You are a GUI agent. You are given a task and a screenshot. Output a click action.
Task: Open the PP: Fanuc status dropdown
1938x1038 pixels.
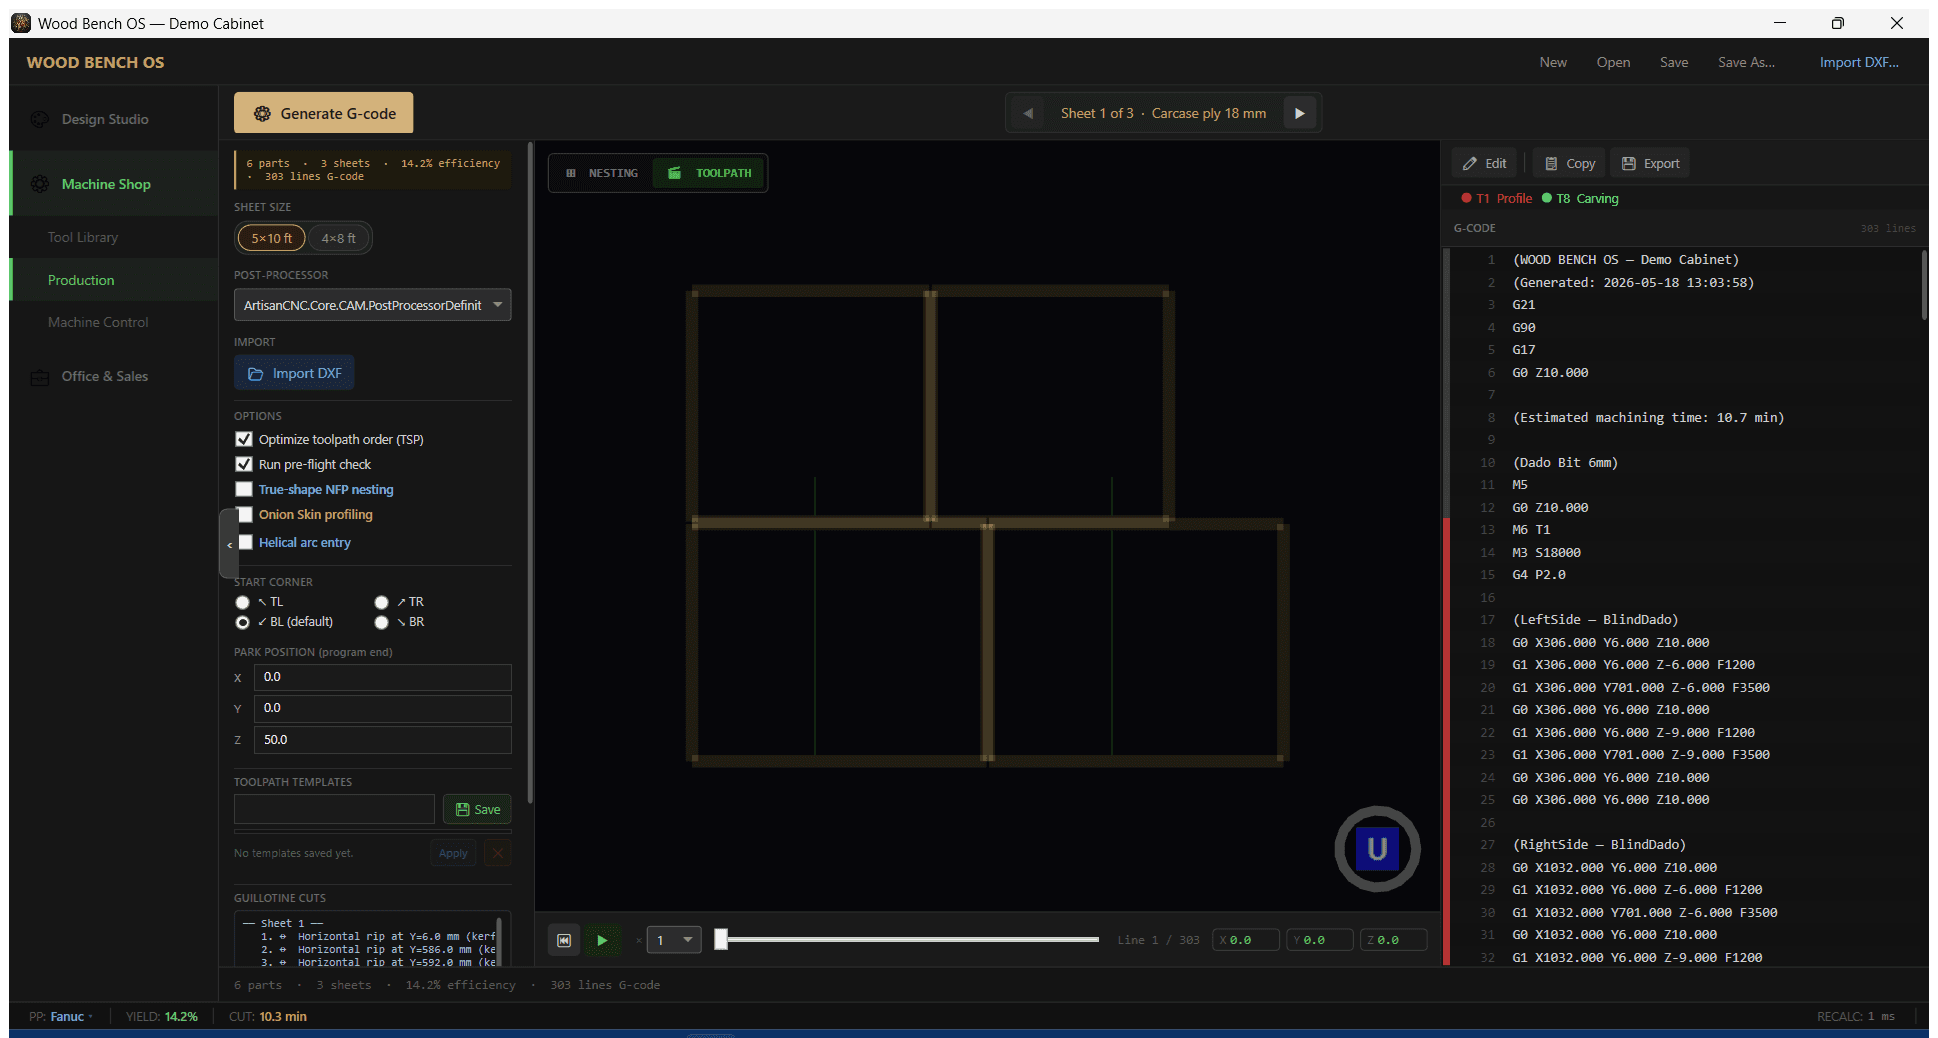click(61, 1017)
